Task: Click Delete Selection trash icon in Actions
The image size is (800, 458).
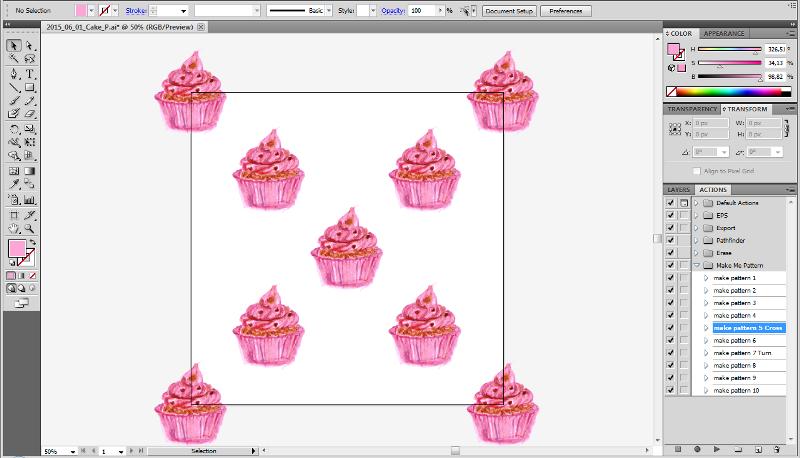Action: click(777, 449)
